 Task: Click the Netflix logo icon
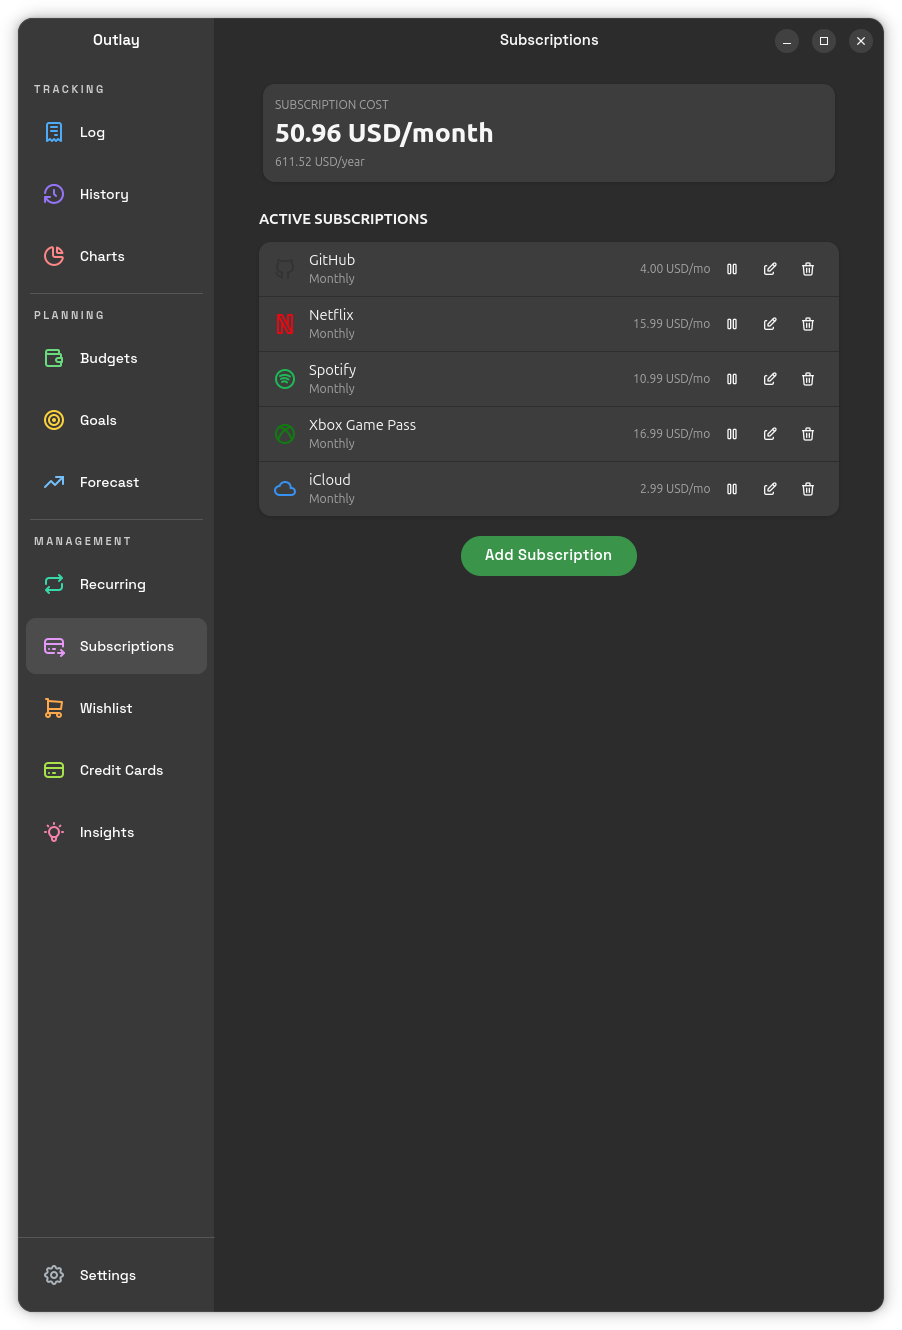pos(285,324)
